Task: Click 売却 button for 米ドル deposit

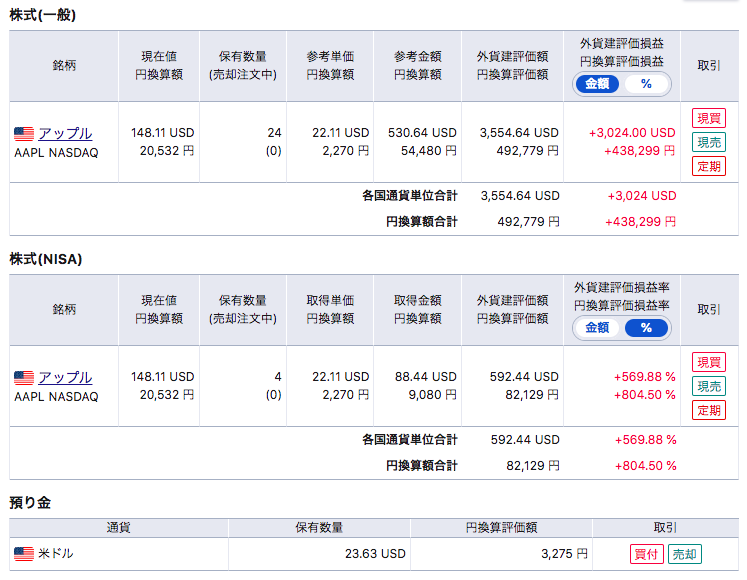Action: [685, 554]
